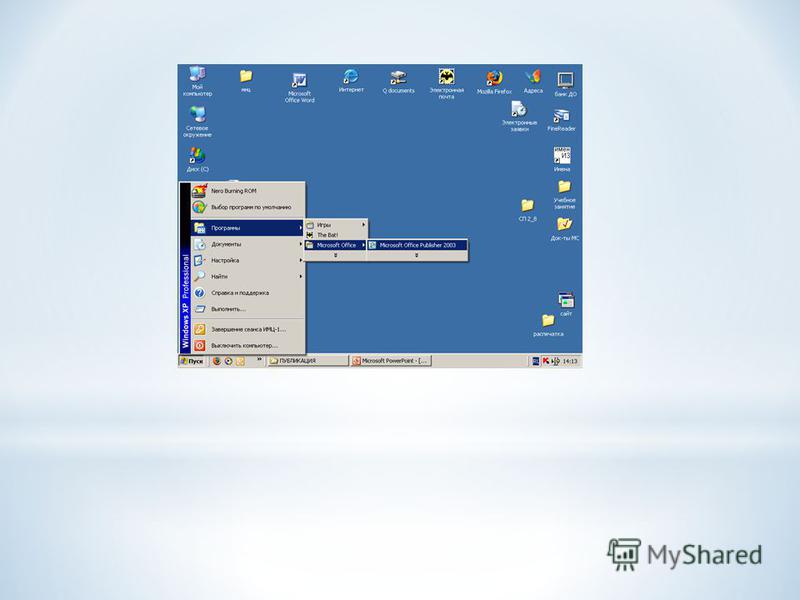Open the Q documents desktop shortcut

click(398, 82)
